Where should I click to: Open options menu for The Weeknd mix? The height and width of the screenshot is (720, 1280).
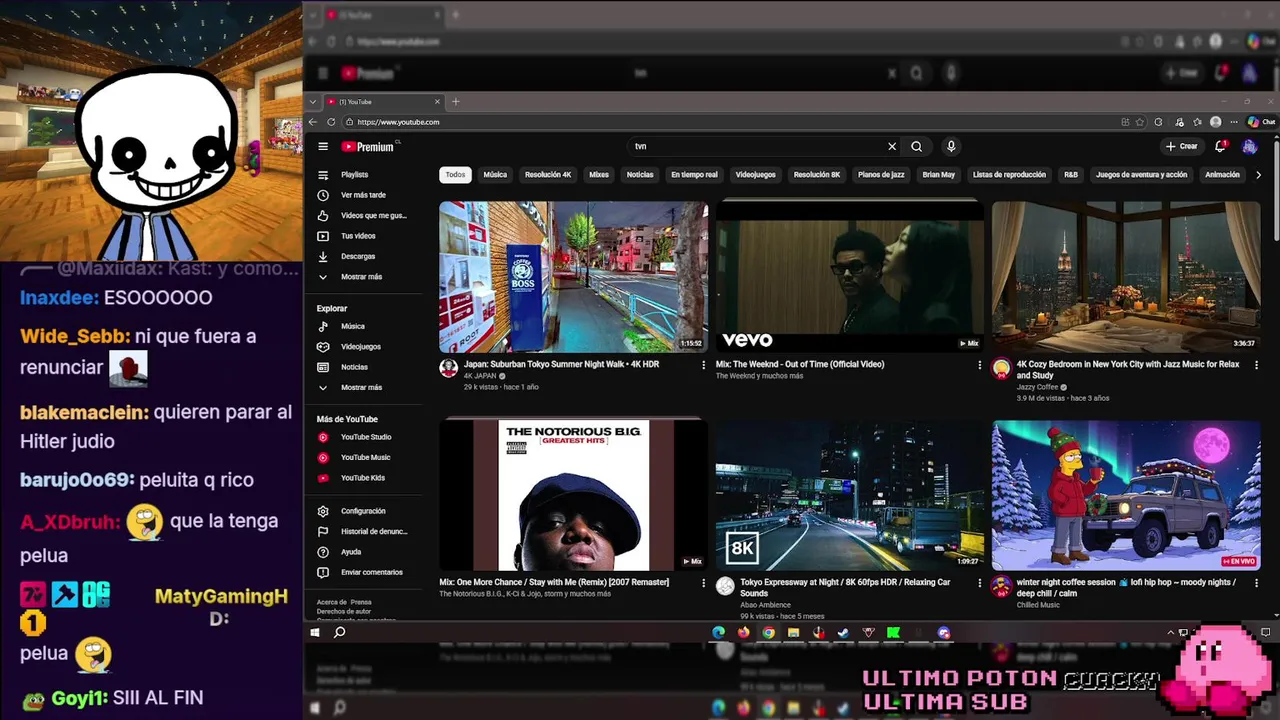pyautogui.click(x=979, y=365)
